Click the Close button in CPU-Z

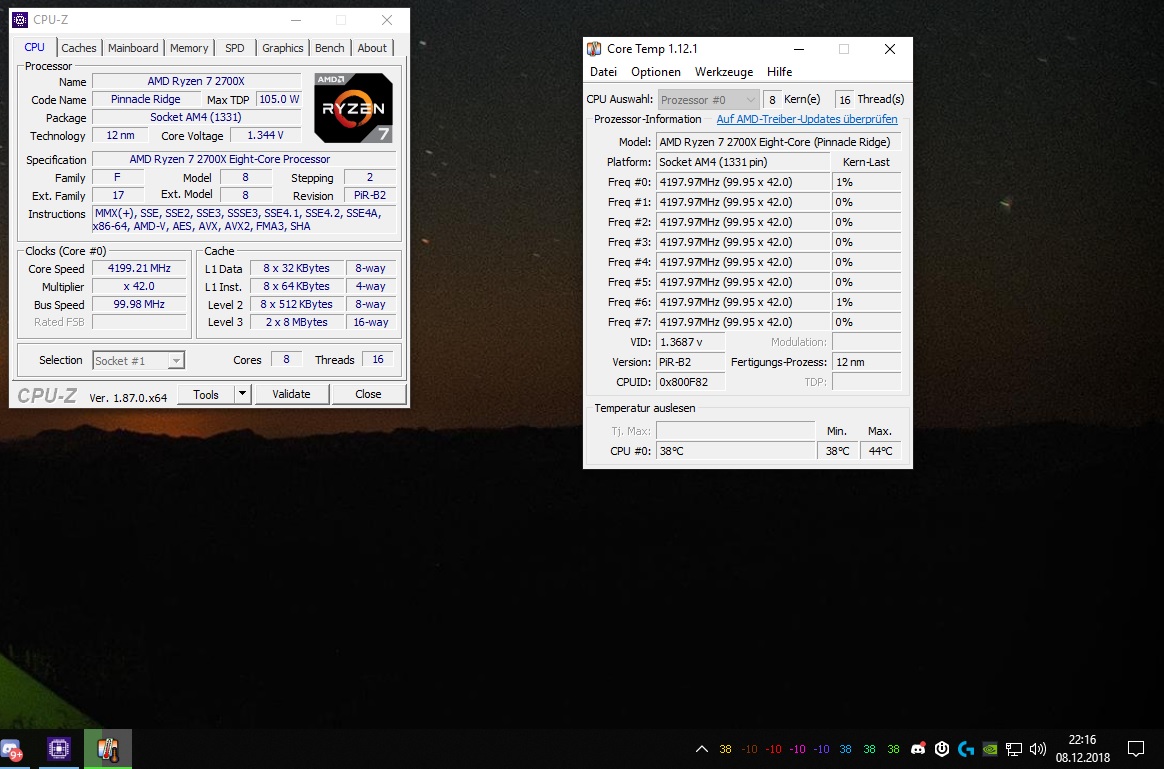coord(368,394)
